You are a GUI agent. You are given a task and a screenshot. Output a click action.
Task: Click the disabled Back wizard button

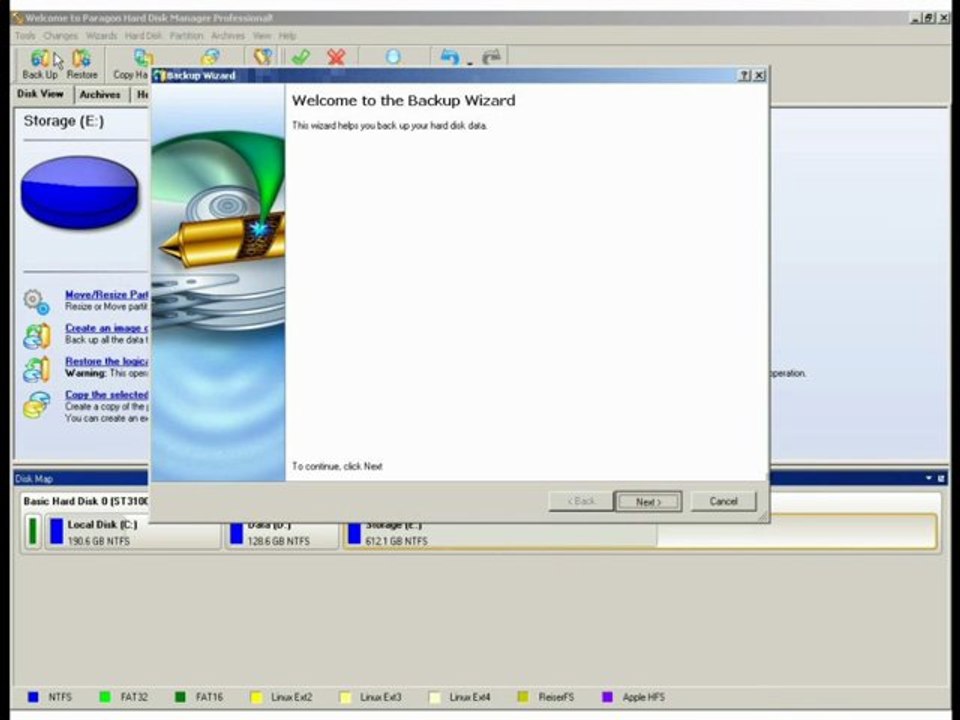[x=580, y=501]
